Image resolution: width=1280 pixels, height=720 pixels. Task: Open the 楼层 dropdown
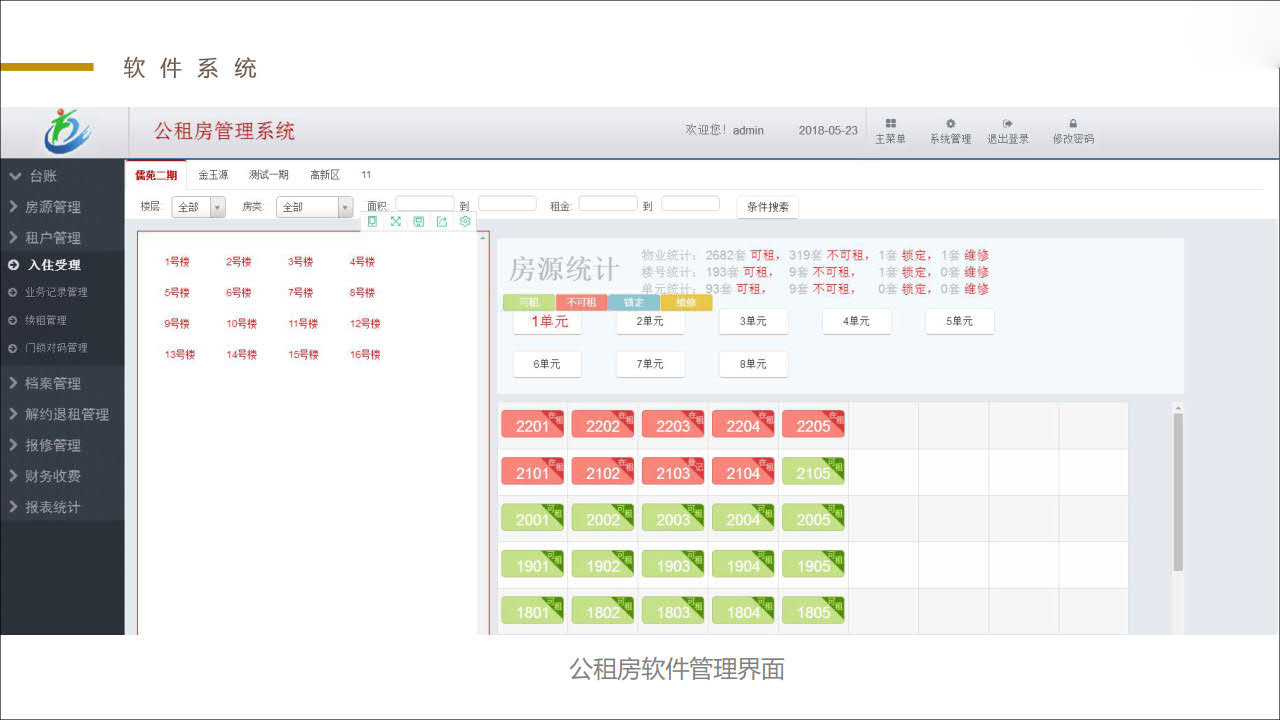pyautogui.click(x=198, y=207)
